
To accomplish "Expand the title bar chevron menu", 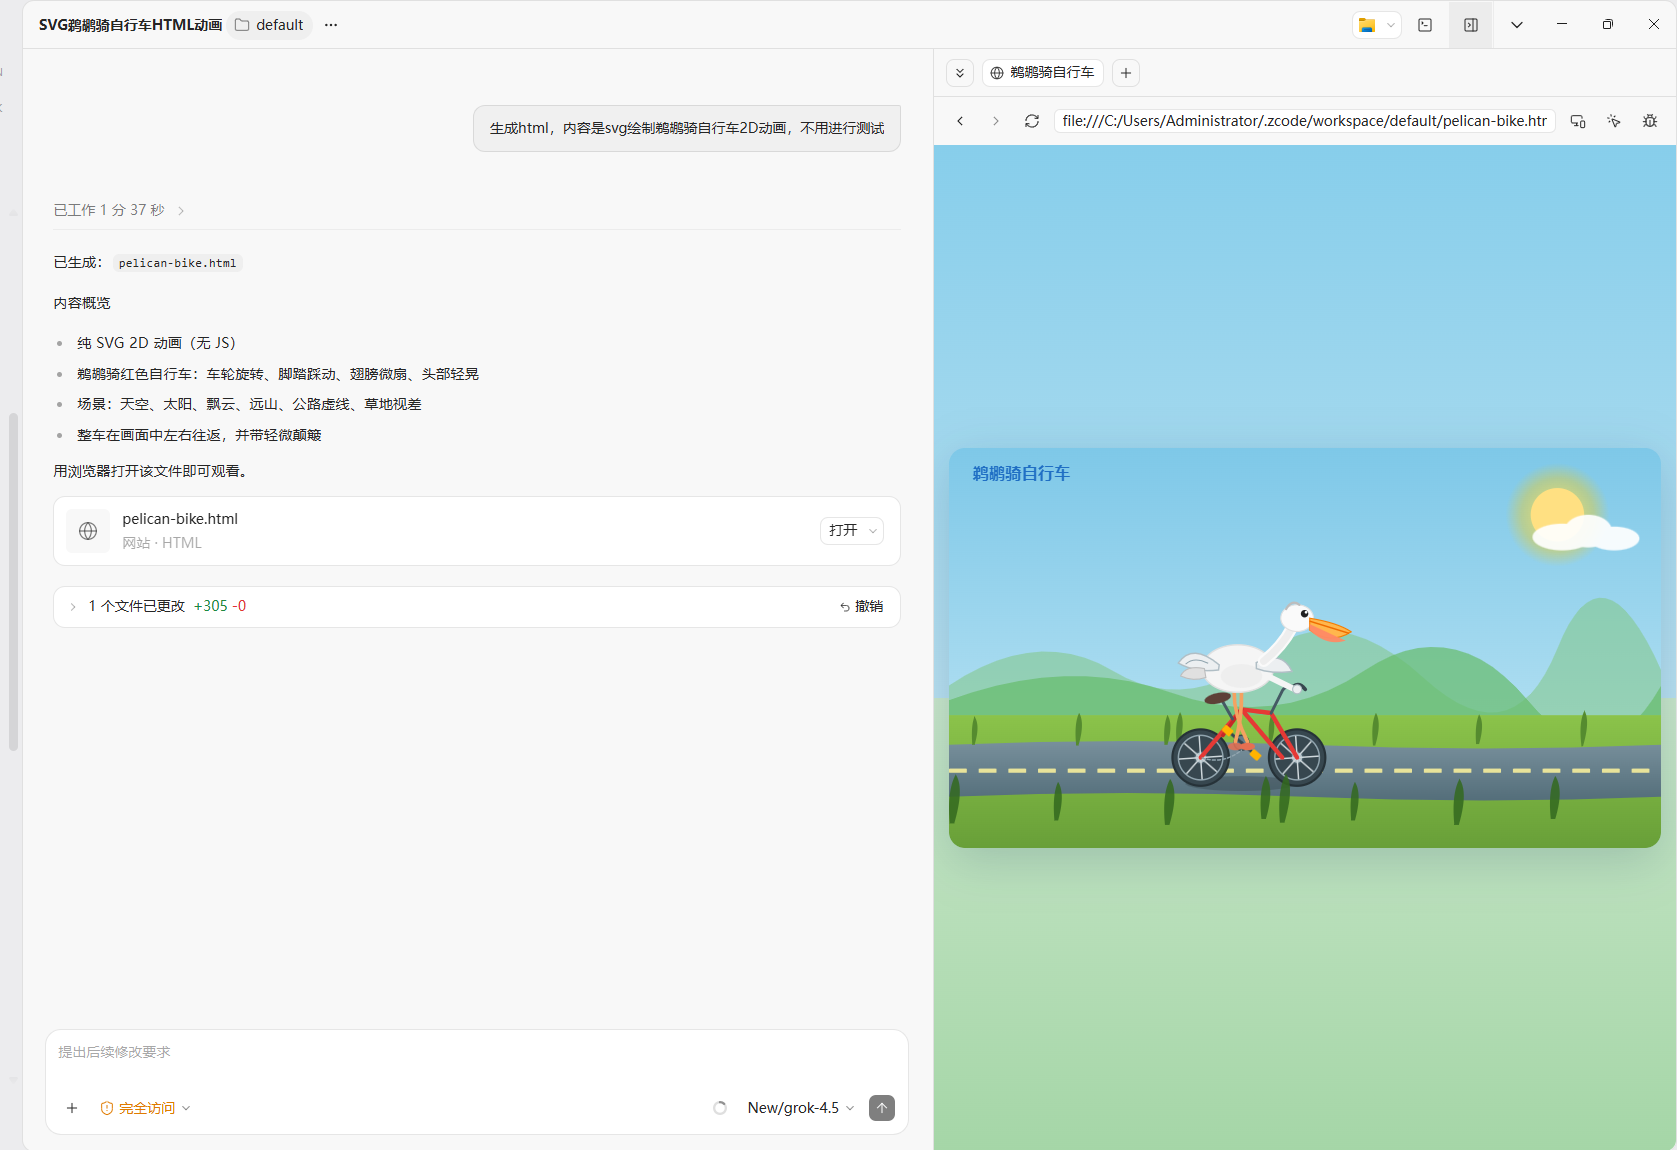I will [1517, 25].
